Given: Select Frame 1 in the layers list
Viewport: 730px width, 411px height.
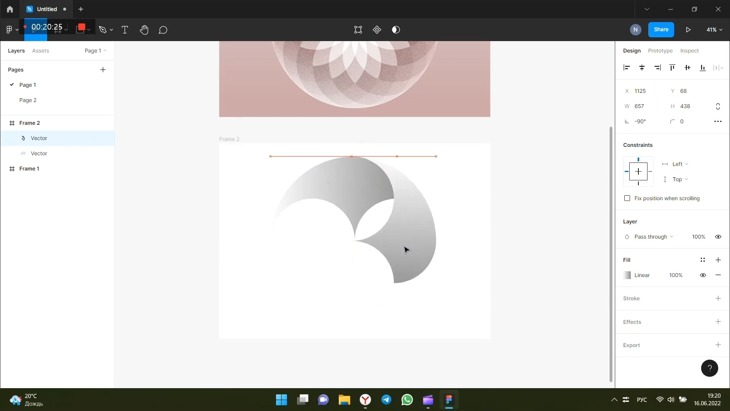Looking at the screenshot, I should 30,169.
